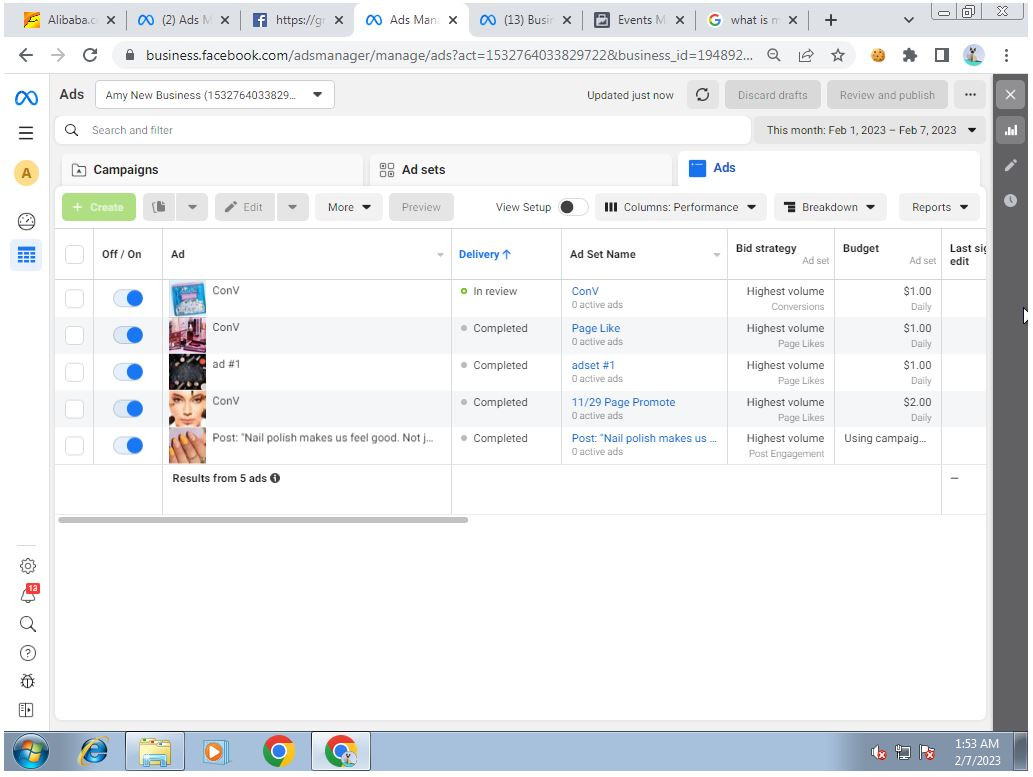The width and height of the screenshot is (1033, 777).
Task: Click the sidebar collapse panel icon
Action: [26, 710]
